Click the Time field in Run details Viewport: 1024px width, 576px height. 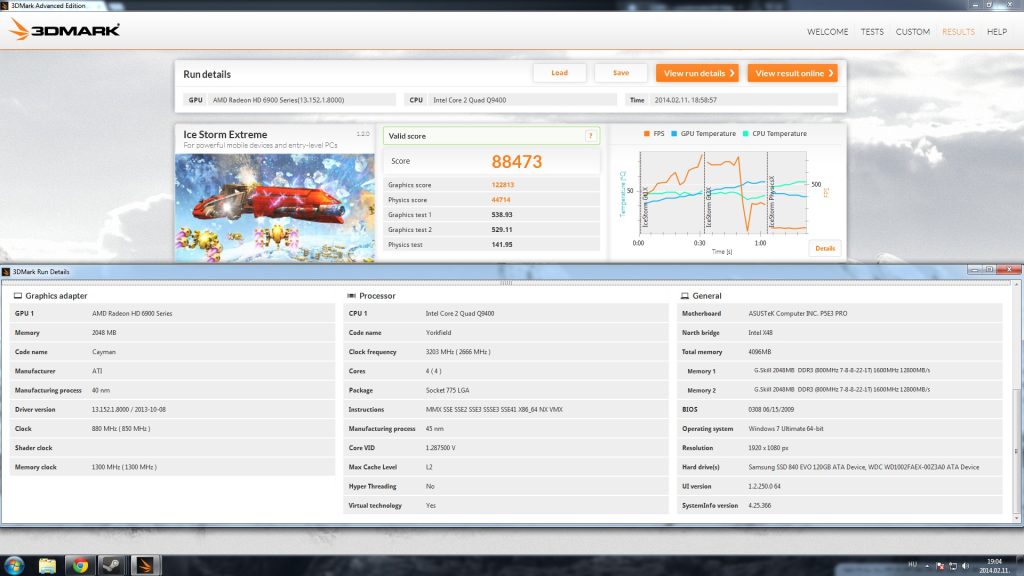pos(731,100)
